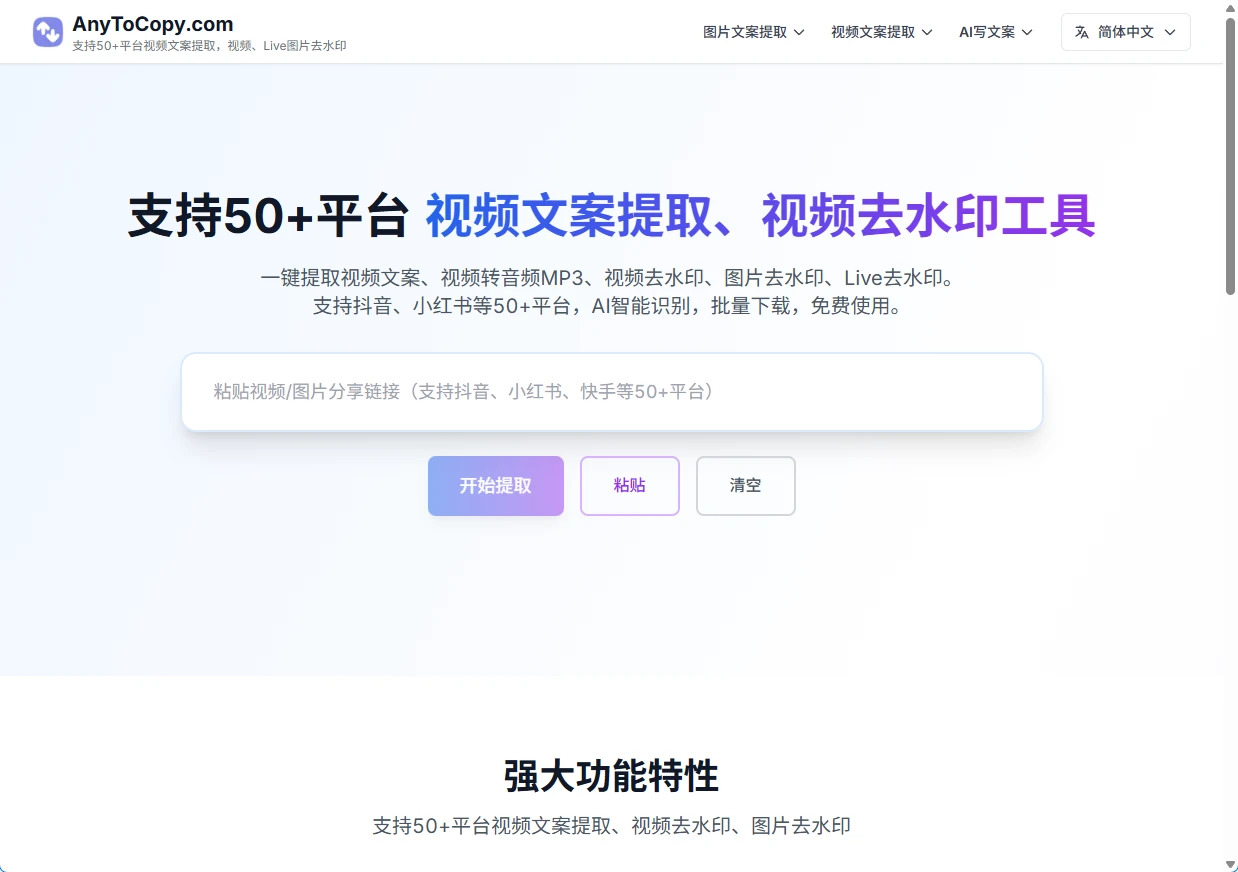Image resolution: width=1238 pixels, height=872 pixels.
Task: Click the 清空 clear button
Action: pos(745,486)
